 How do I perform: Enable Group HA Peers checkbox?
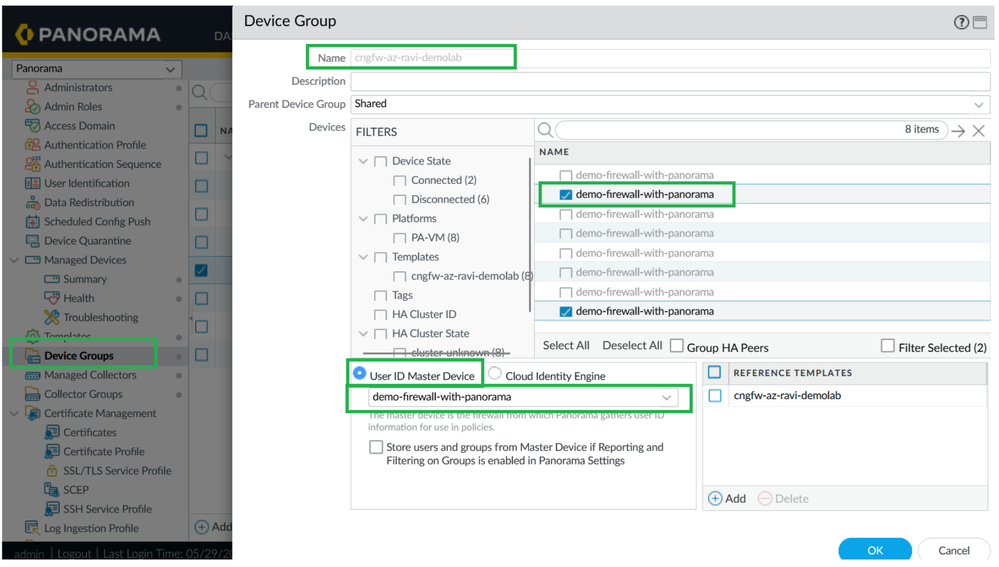677,345
